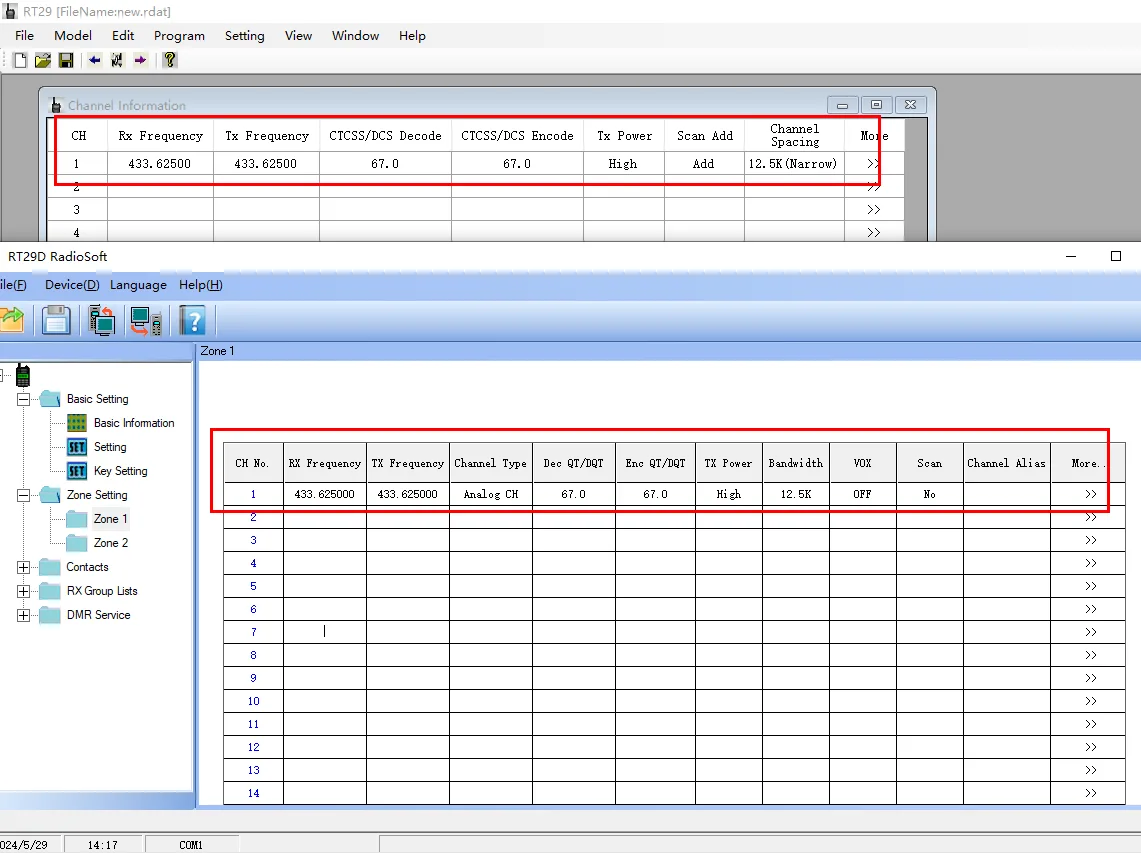This screenshot has height=853, width=1141.
Task: Click the Basic Information circuit board icon
Action: coord(76,423)
